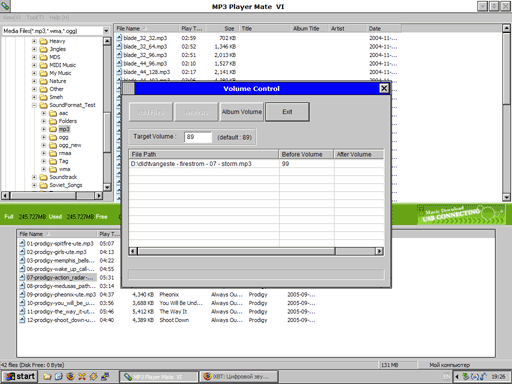Select the Folders subfolder icon
This screenshot has height=384, width=512.
click(53, 121)
